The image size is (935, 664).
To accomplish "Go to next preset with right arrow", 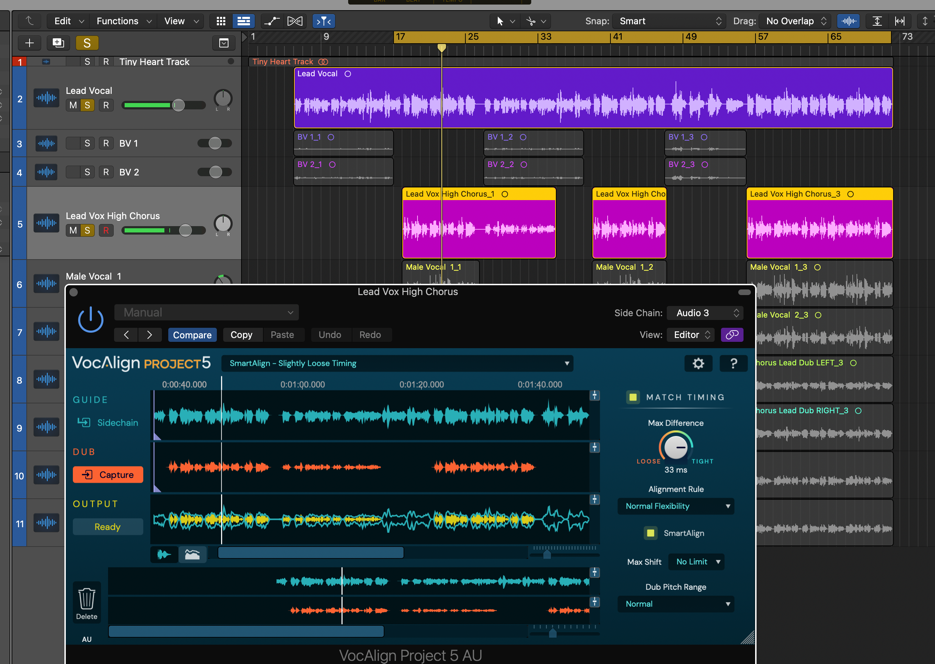I will coord(149,335).
